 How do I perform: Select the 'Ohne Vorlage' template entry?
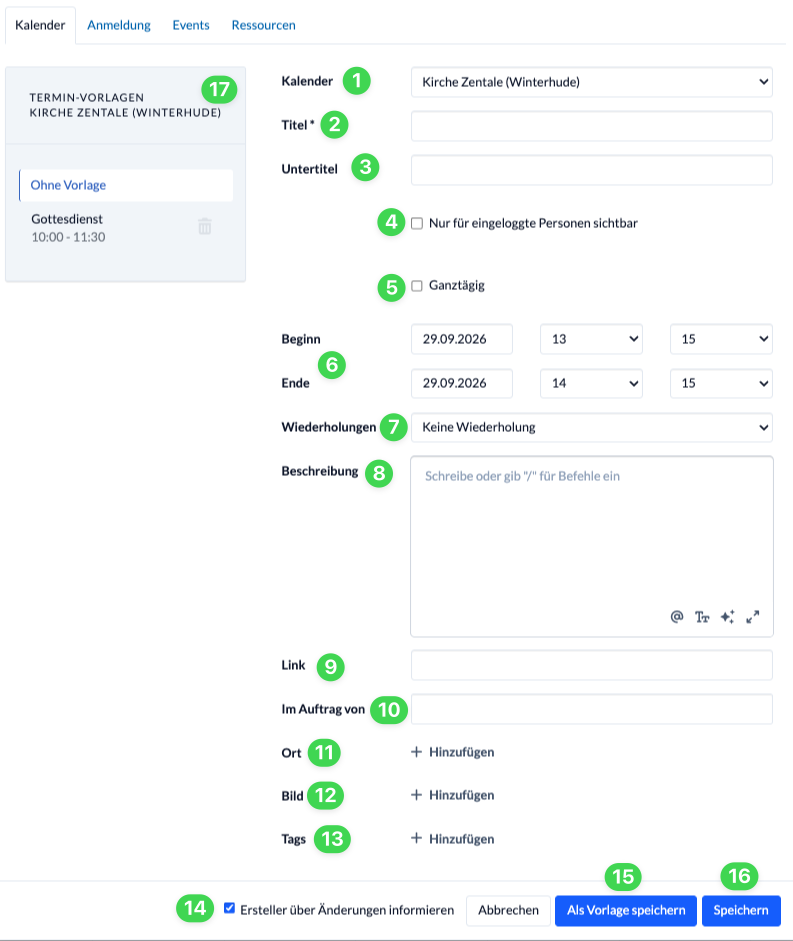tap(126, 185)
